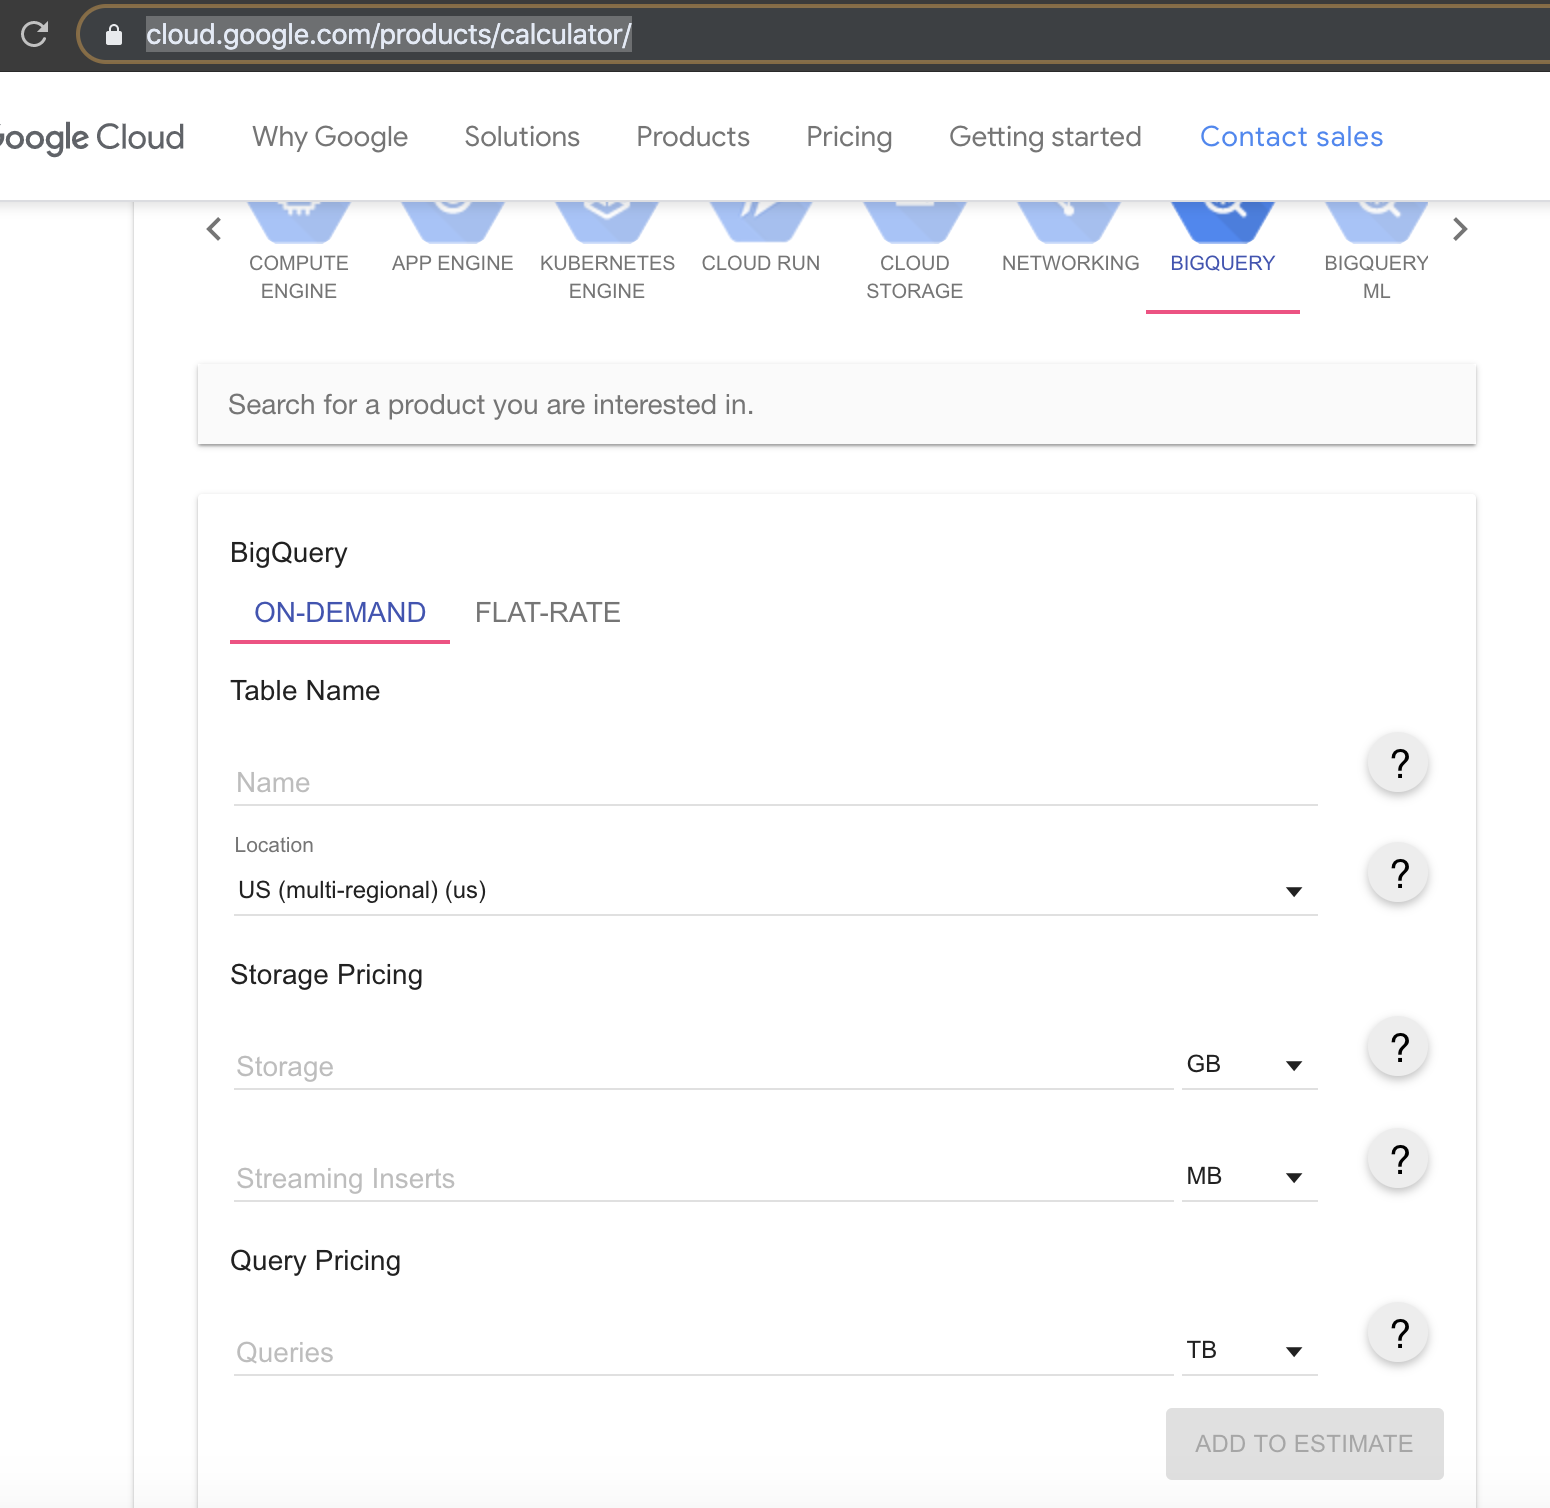This screenshot has height=1508, width=1550.
Task: Change Streaming Inserts unit from MB
Action: tap(1249, 1176)
